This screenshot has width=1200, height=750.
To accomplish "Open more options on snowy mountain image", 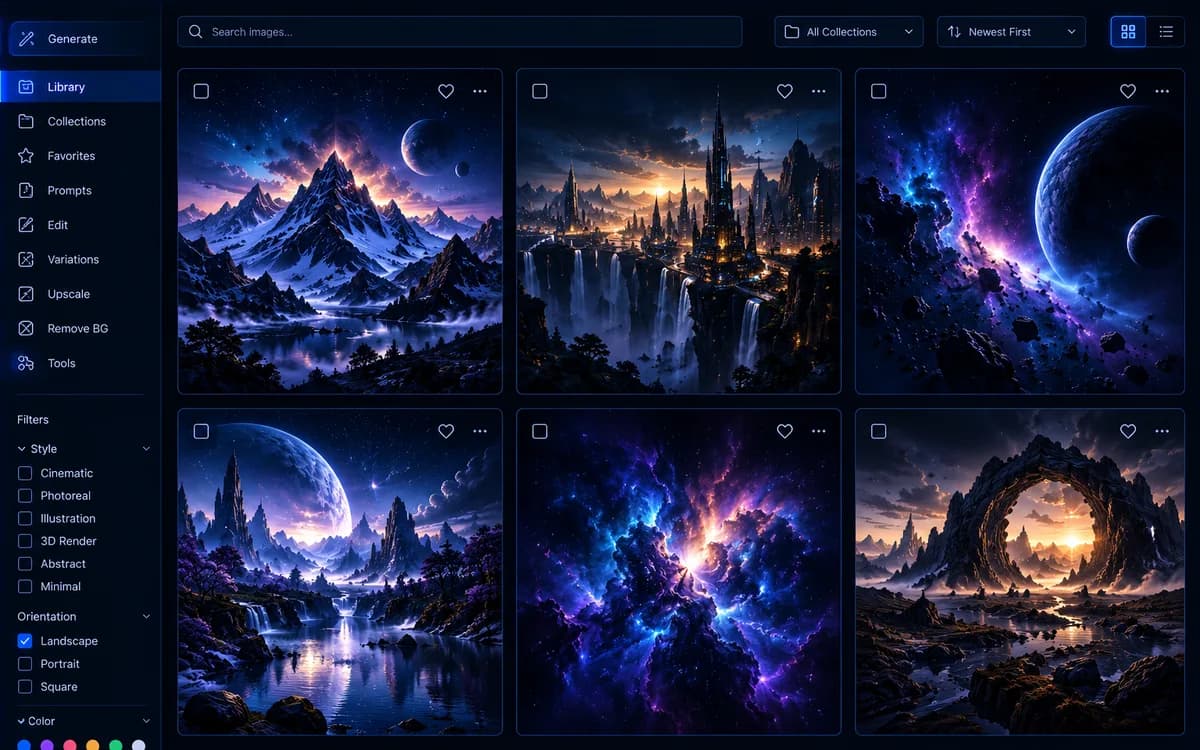I will coord(480,91).
